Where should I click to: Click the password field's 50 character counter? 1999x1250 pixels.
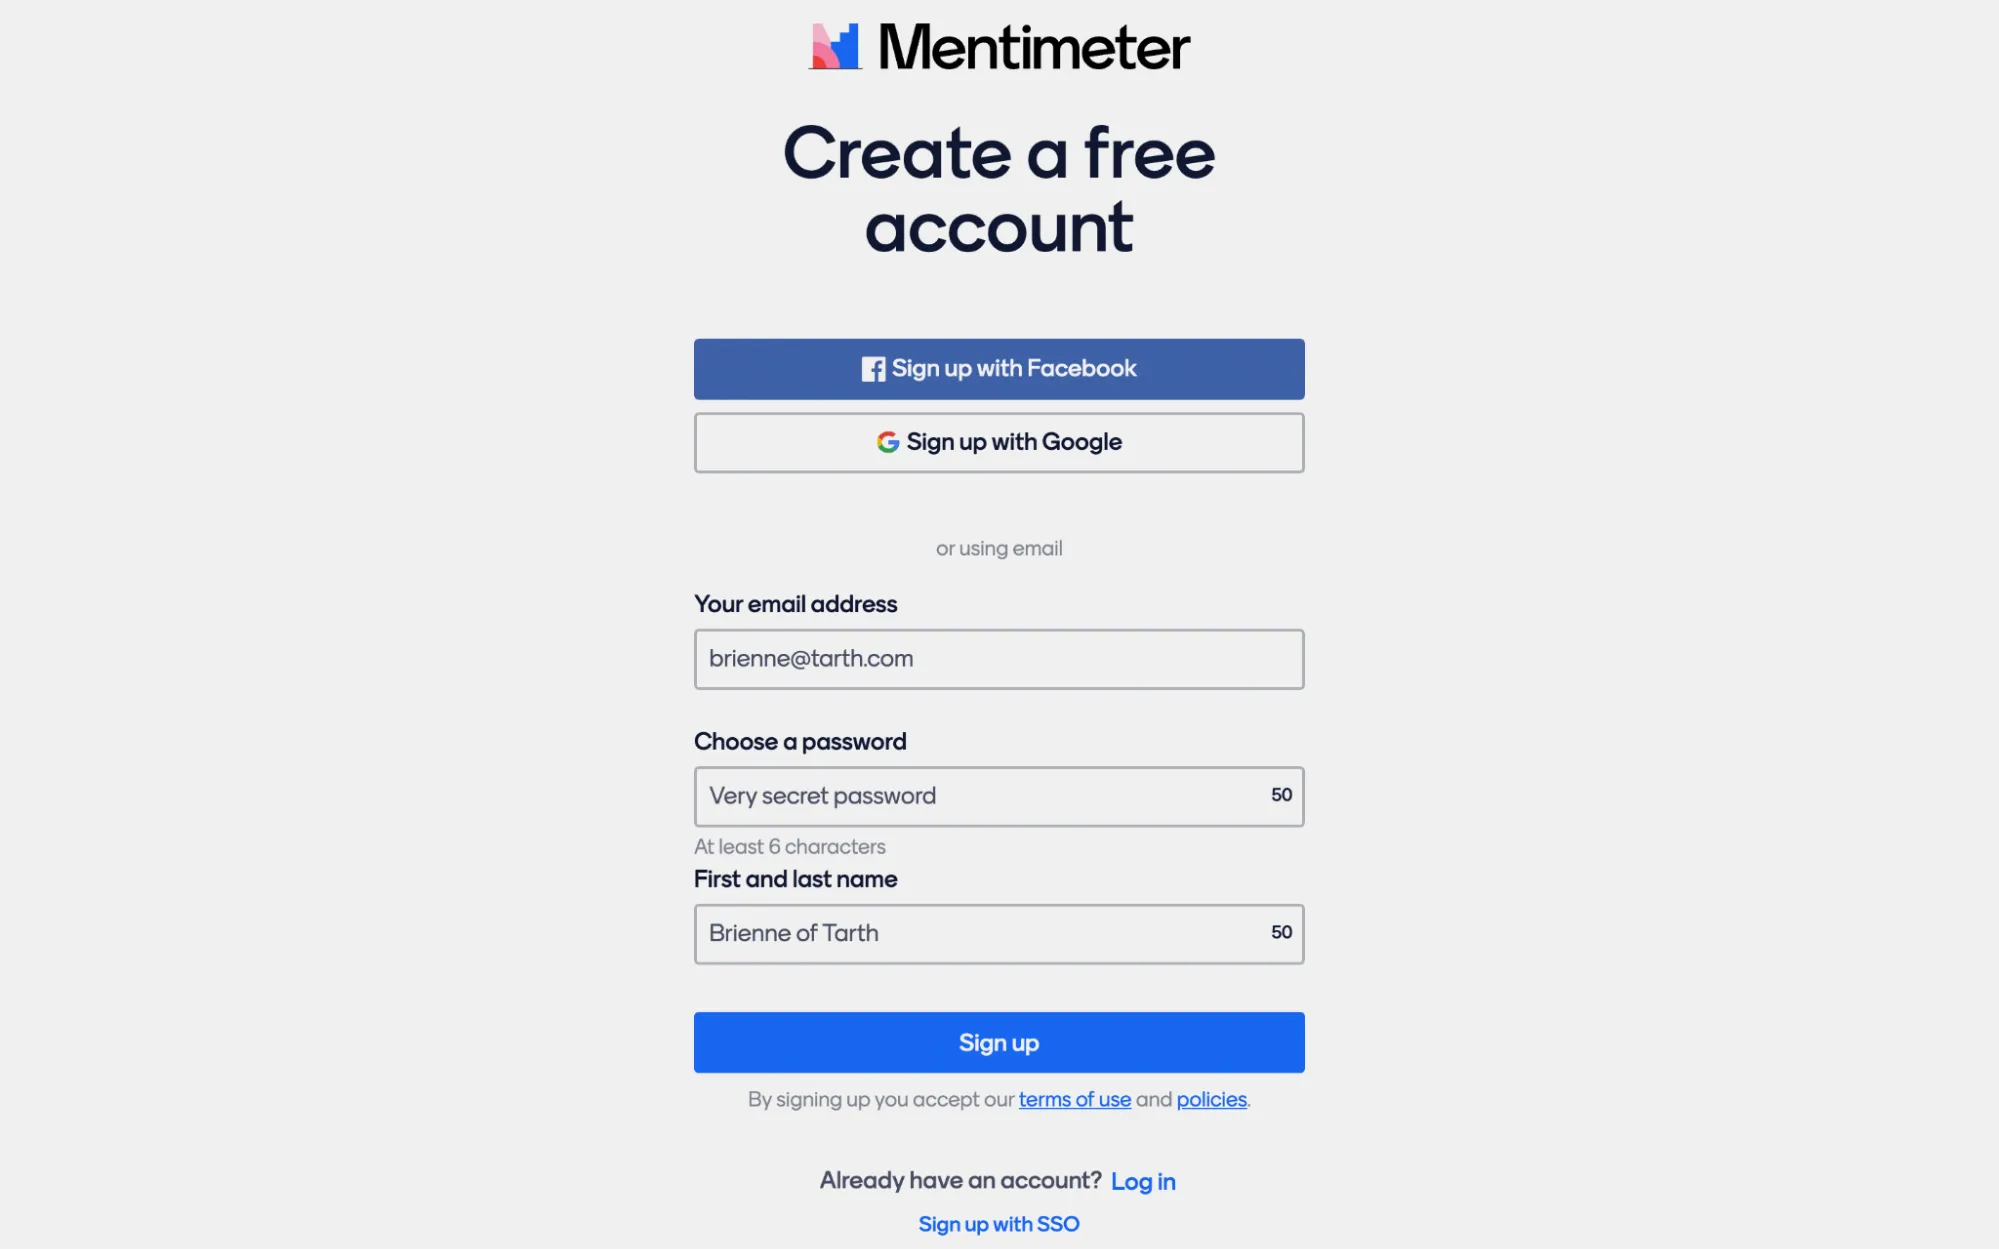coord(1281,795)
